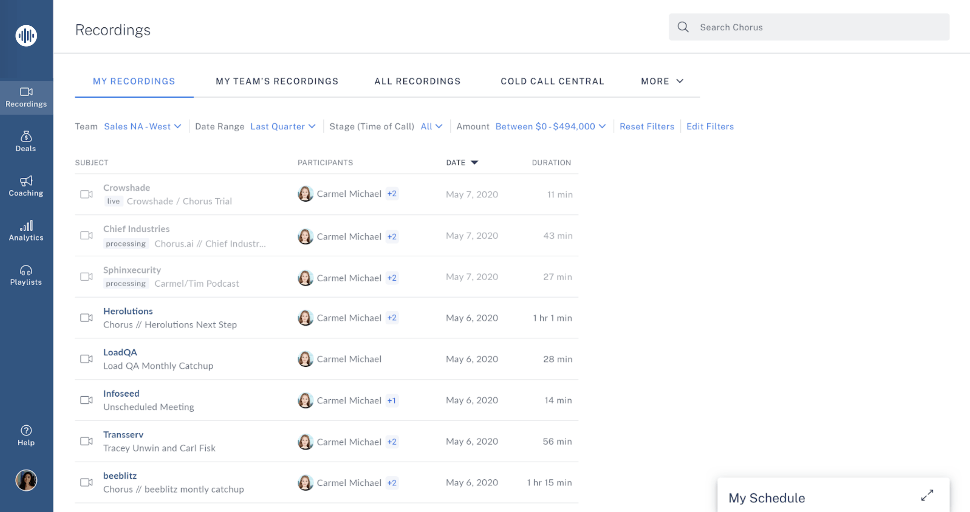Open the Herolutions recording
The width and height of the screenshot is (970, 512).
127,311
